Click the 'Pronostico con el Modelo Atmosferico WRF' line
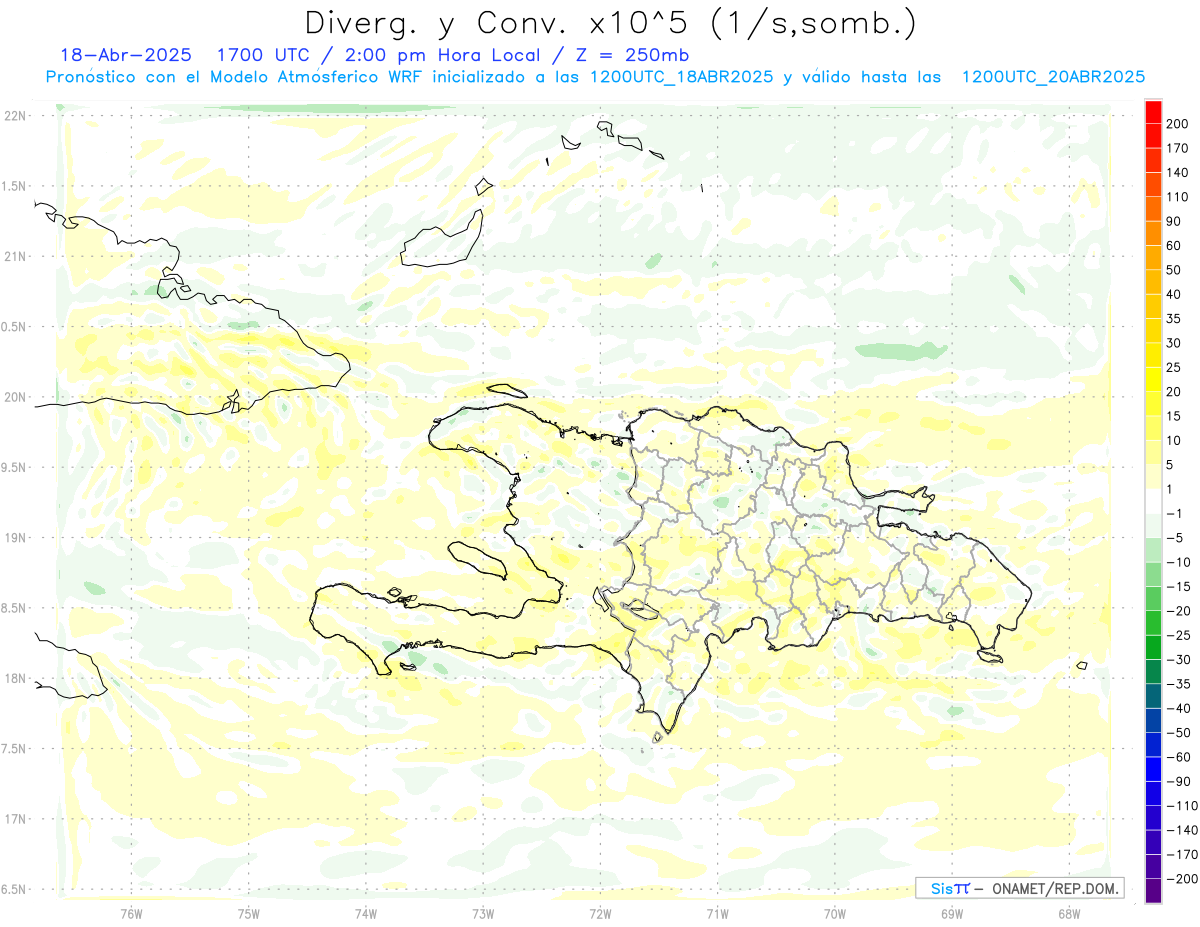Image resolution: width=1200 pixels, height=927 pixels. [x=235, y=77]
